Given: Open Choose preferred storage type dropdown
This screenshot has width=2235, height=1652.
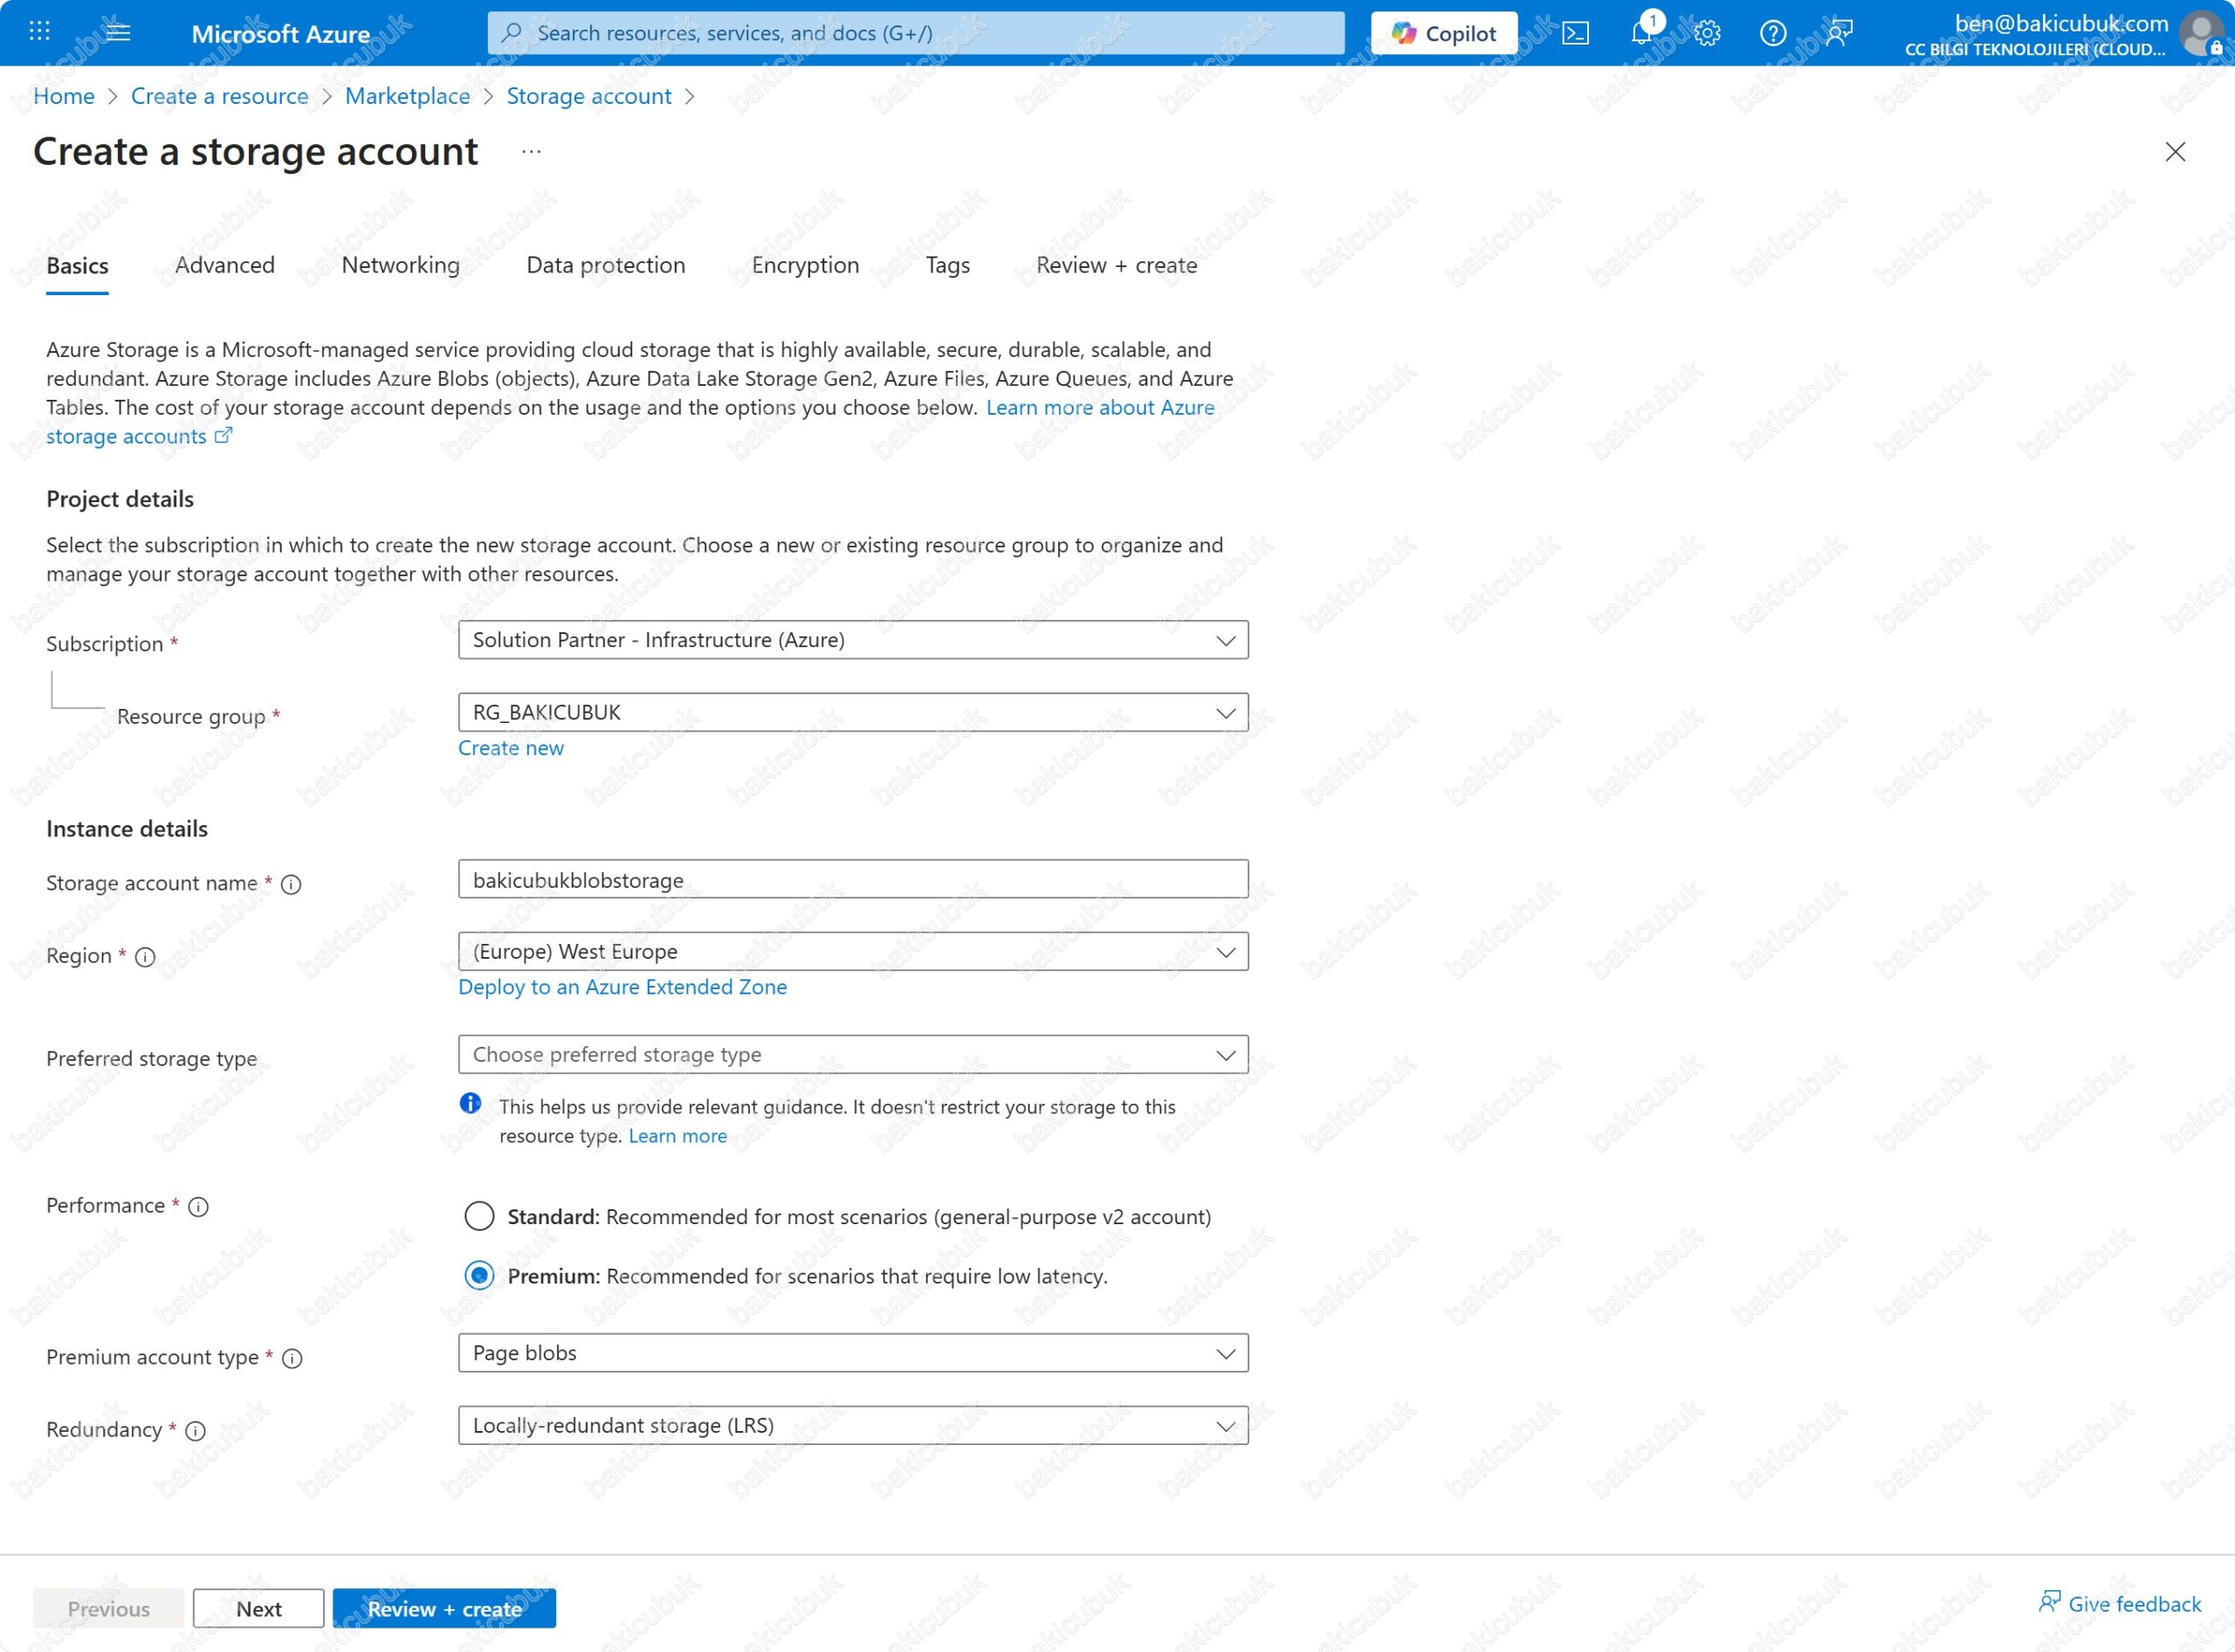Looking at the screenshot, I should click(x=853, y=1054).
